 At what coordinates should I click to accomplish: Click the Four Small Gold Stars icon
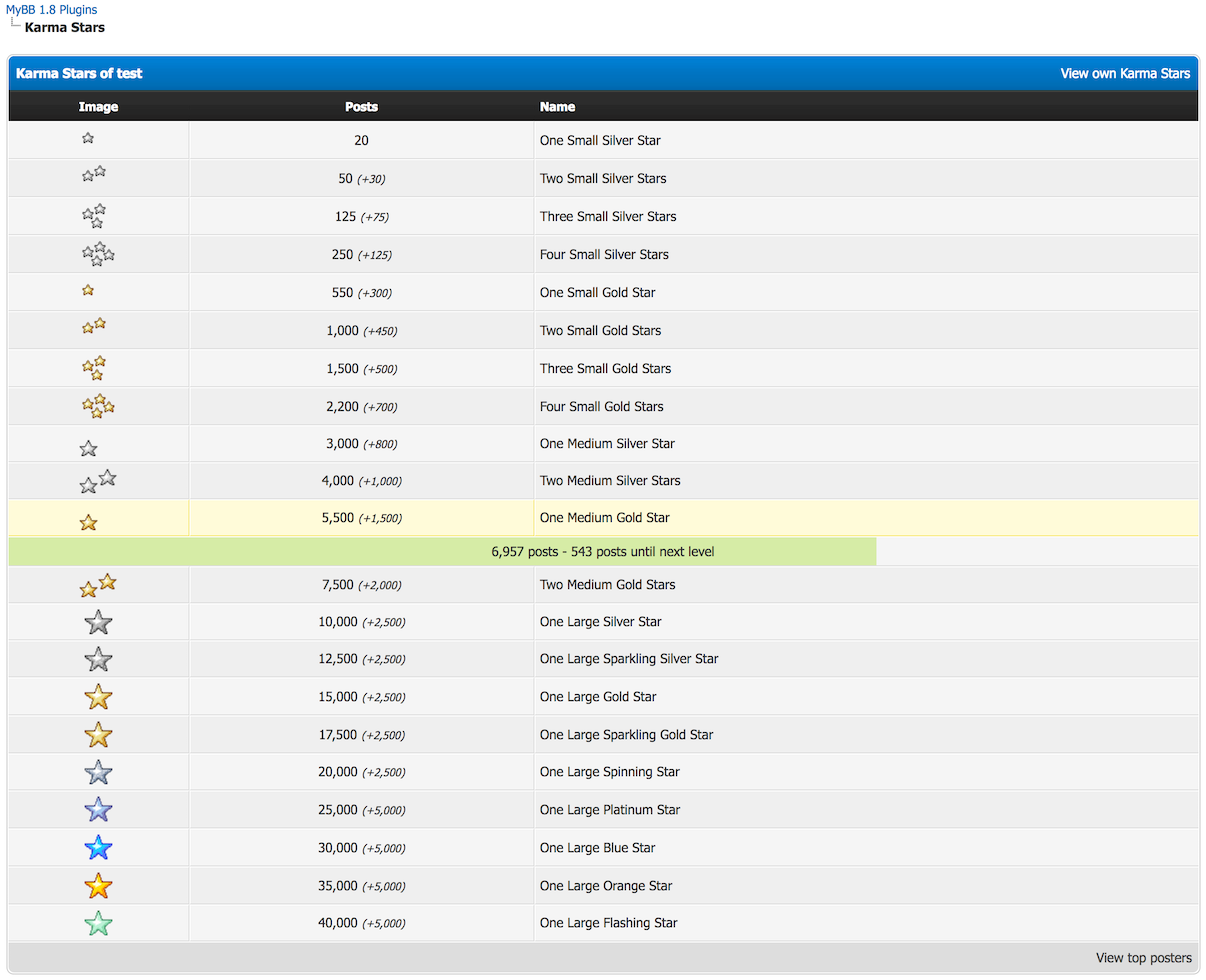pos(98,406)
